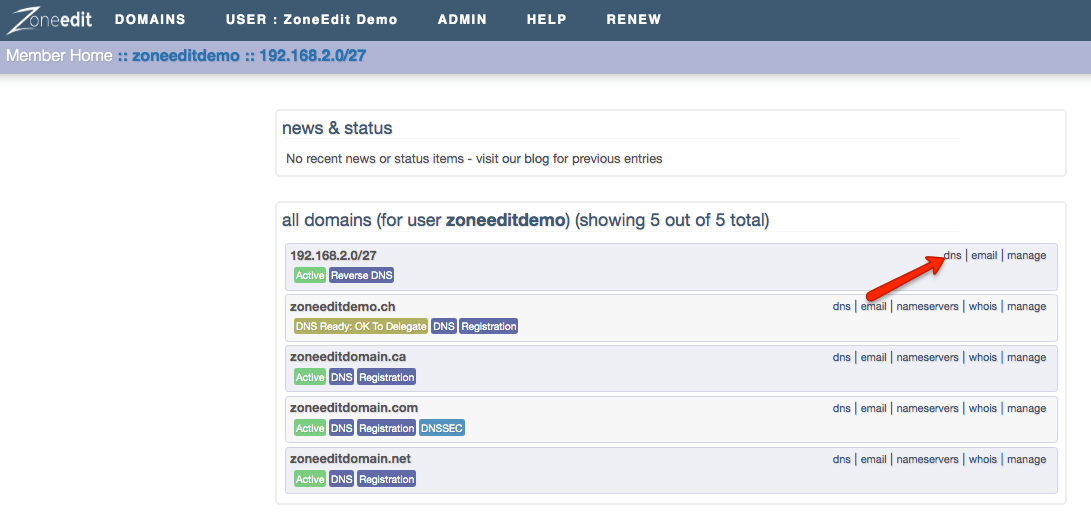Screen dimensions: 1091x517
Task: Open manage for zoneeditdemo.ch
Action: click(1026, 306)
